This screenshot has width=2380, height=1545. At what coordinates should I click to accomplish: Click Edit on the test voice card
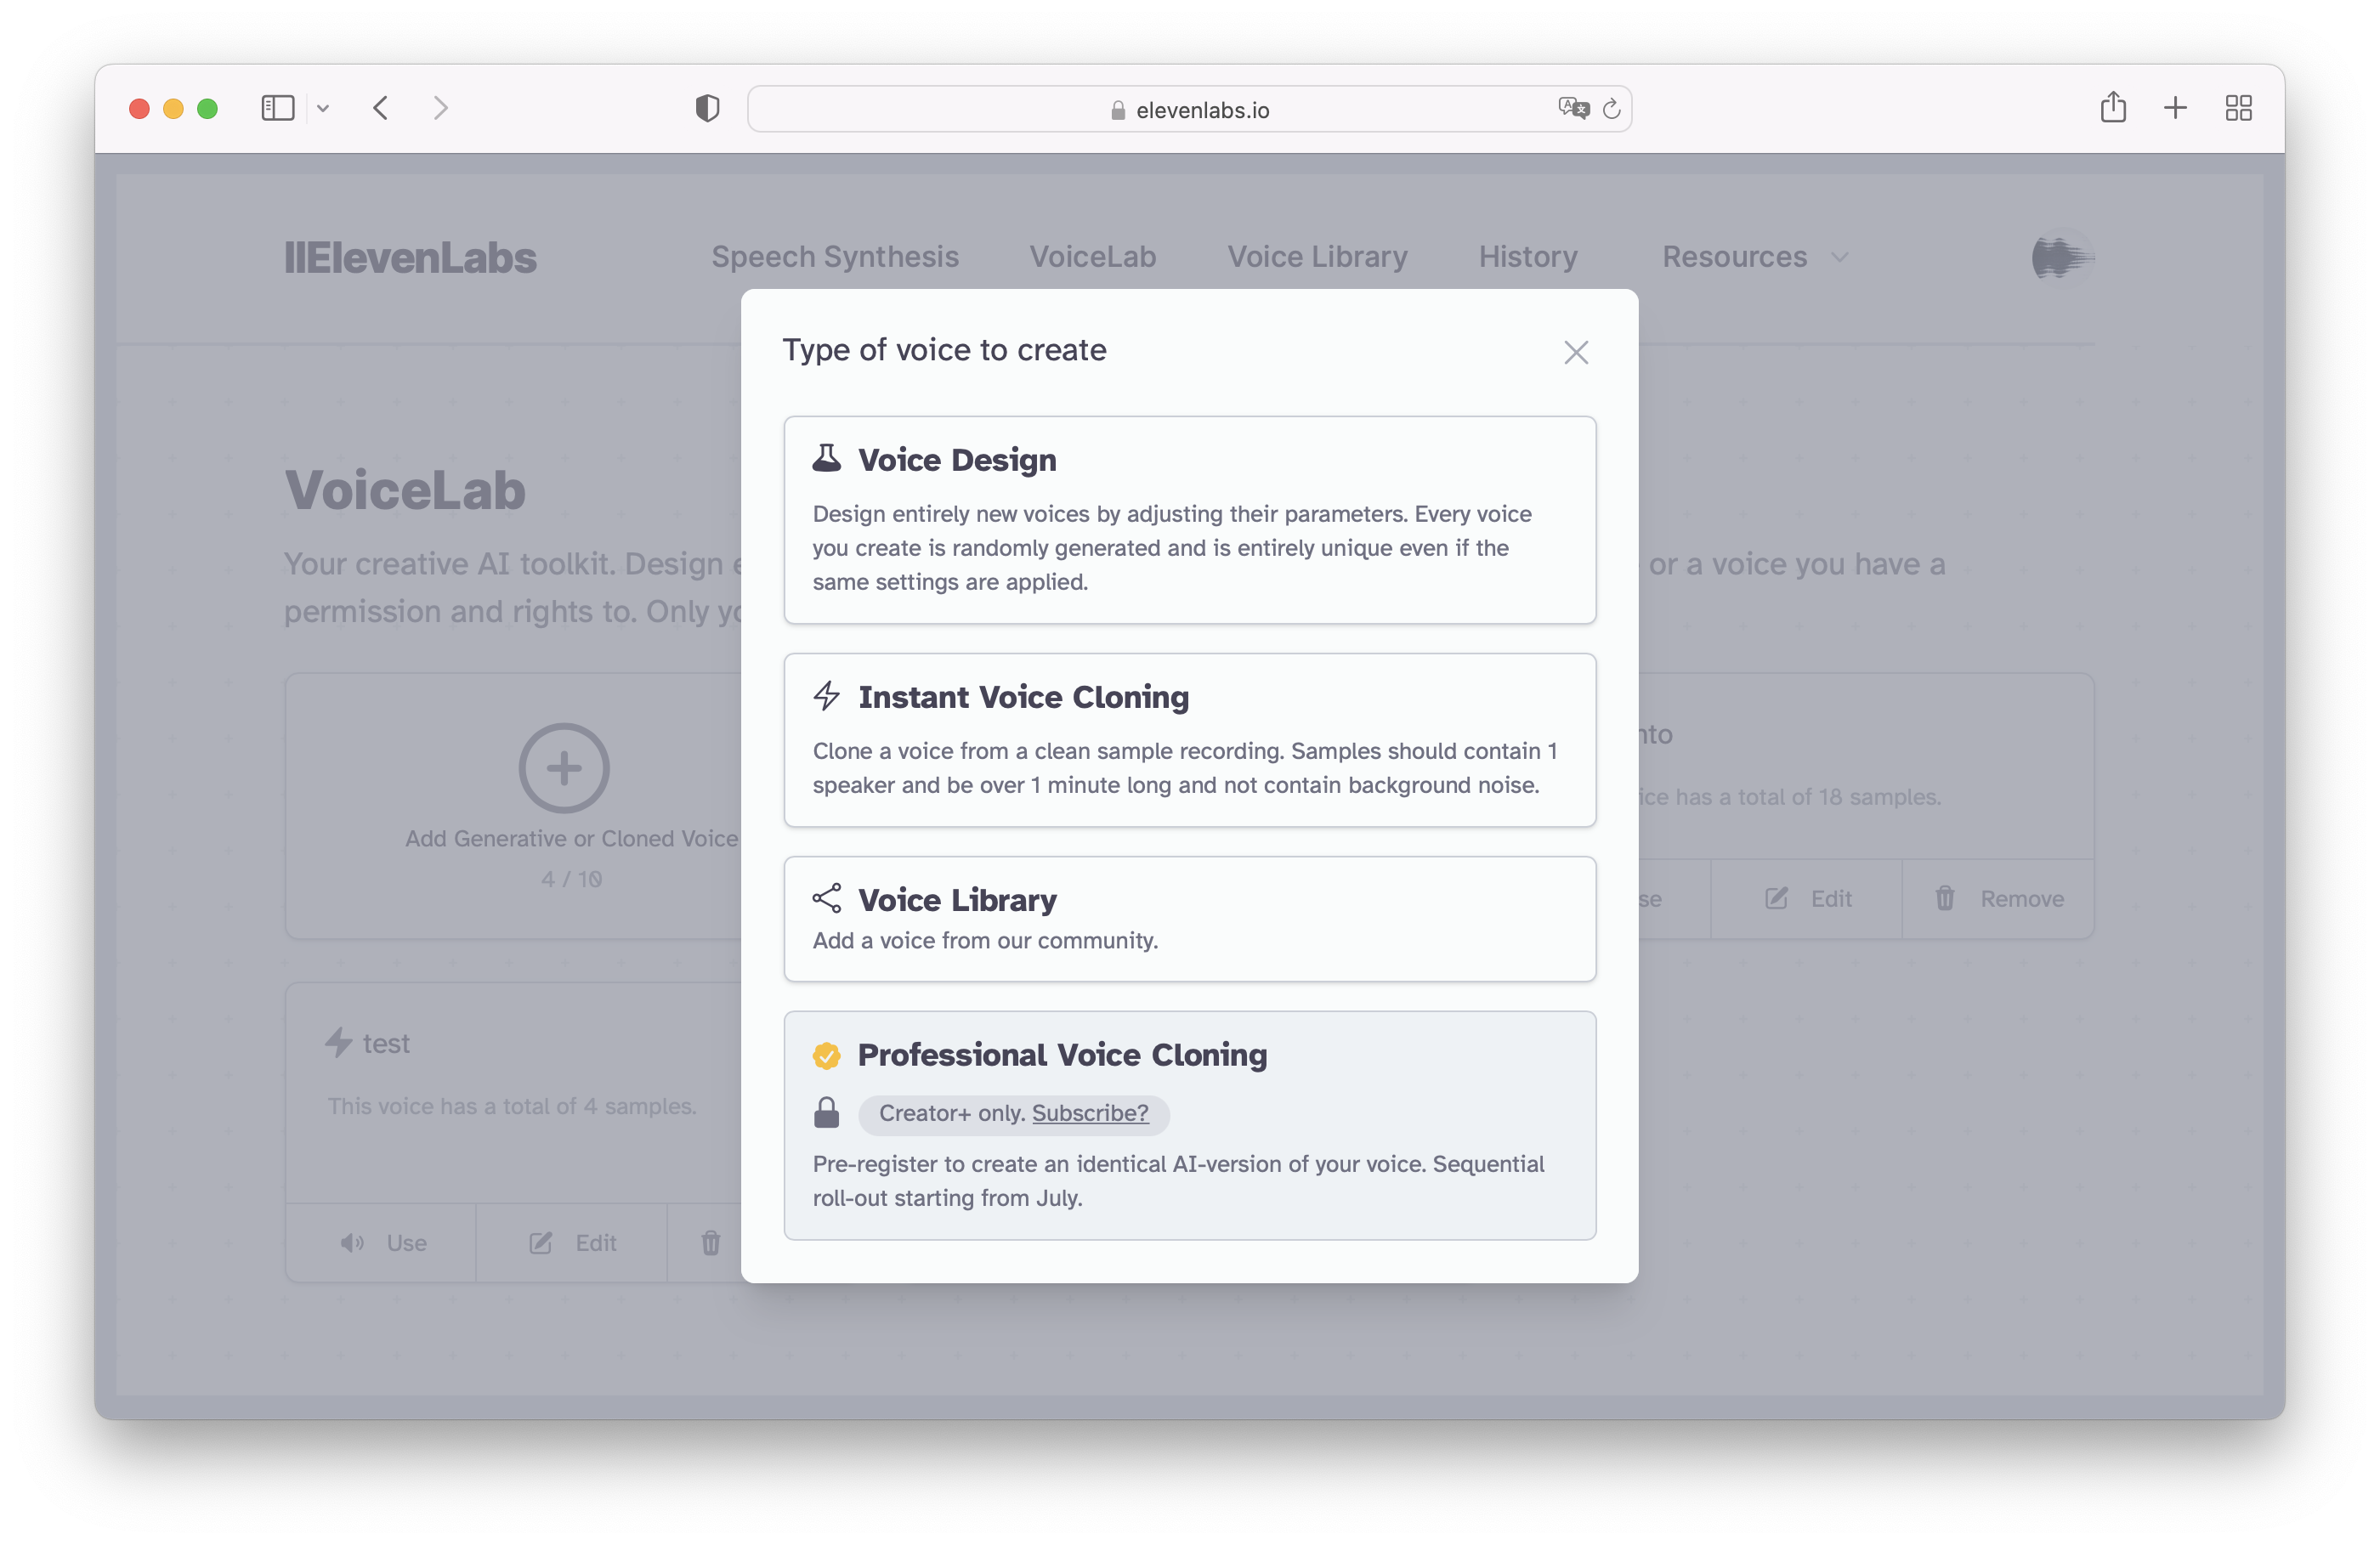pyautogui.click(x=573, y=1243)
